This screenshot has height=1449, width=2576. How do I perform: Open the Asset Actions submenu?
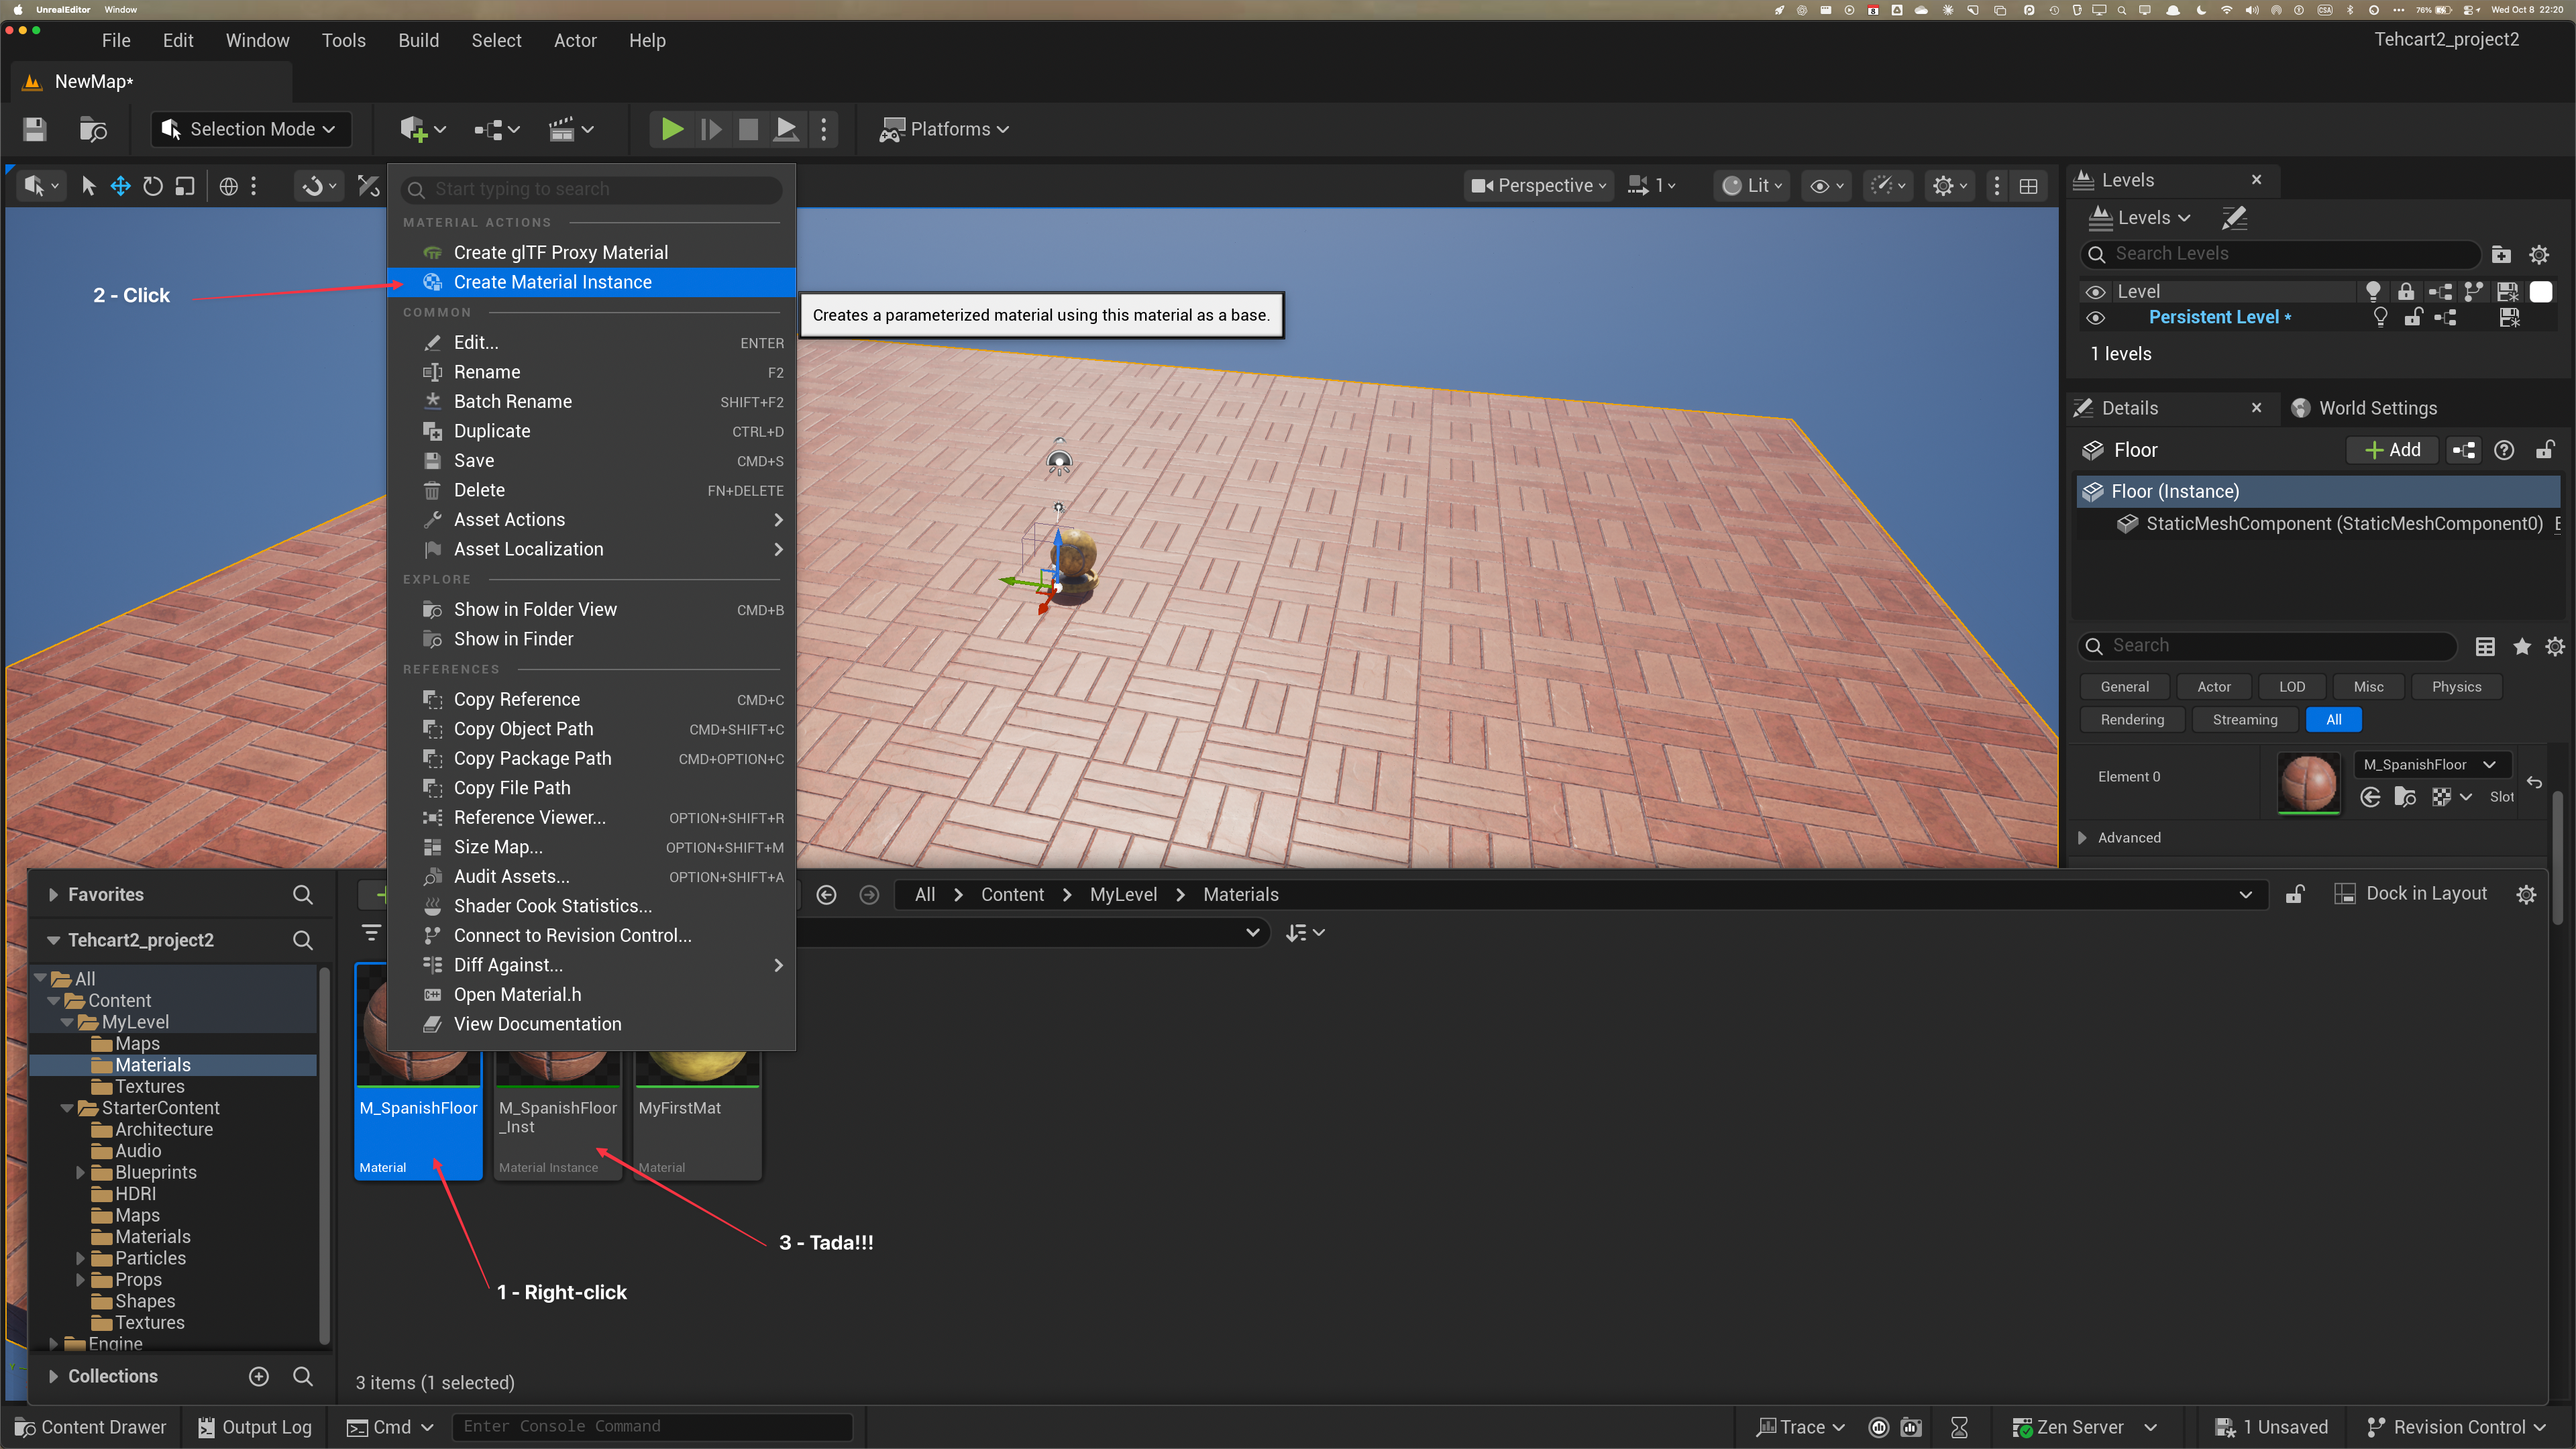591,520
